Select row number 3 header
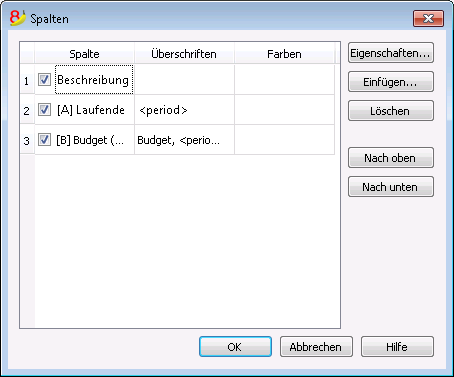Viewport: 454px width, 377px height. point(27,140)
